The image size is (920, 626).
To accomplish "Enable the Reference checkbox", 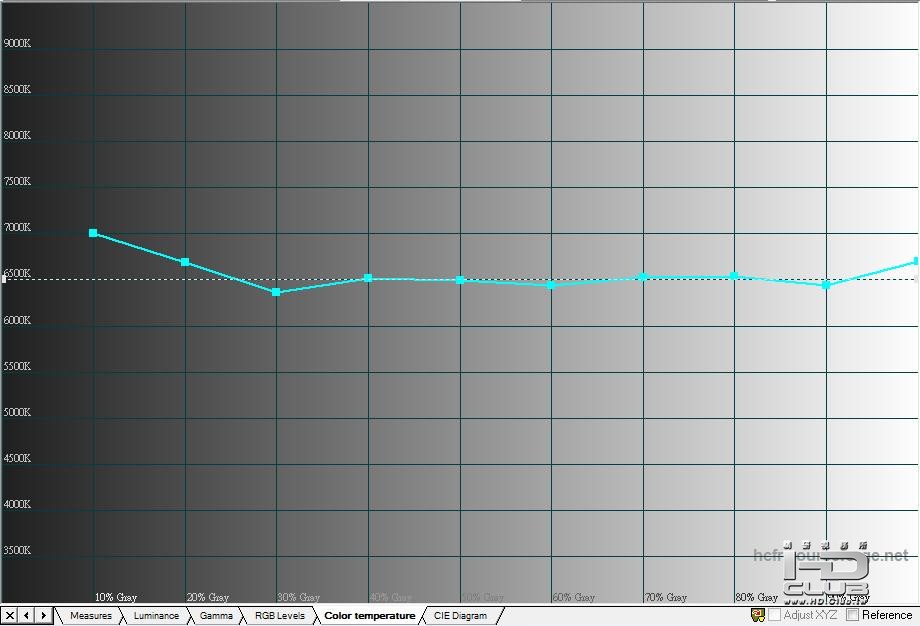I will tap(853, 615).
